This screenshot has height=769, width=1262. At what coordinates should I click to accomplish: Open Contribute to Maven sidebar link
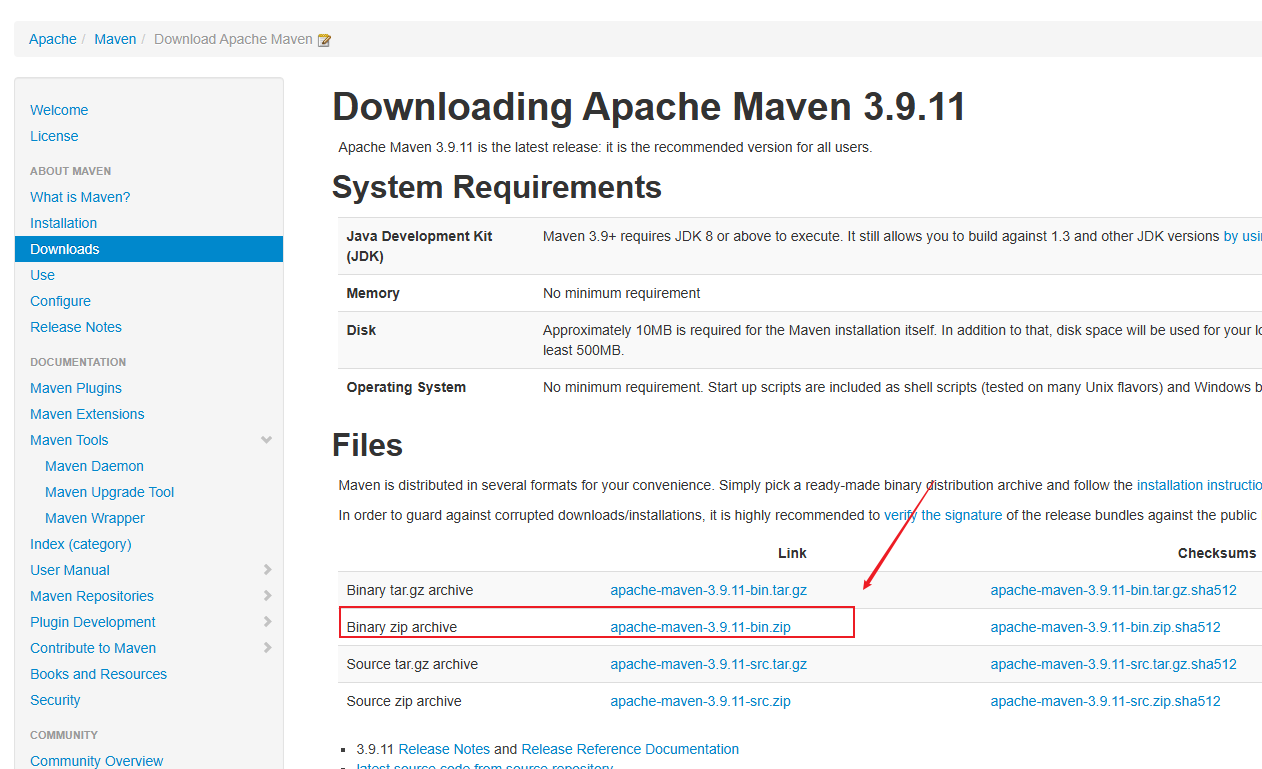93,648
